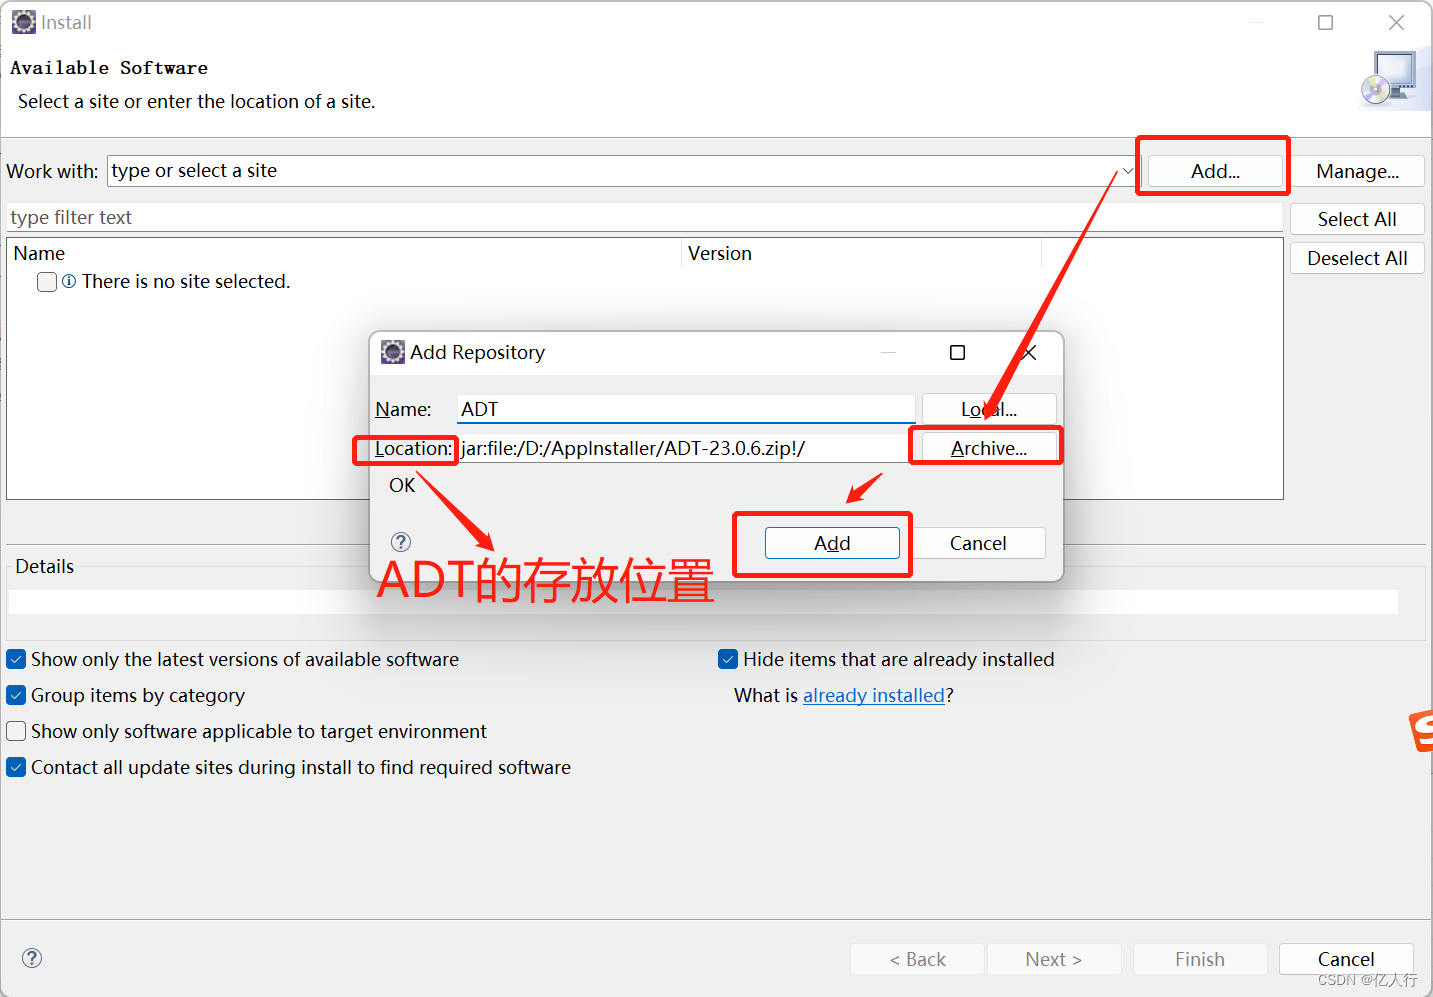
Task: Tick the 'There is no site selected' checkbox
Action: click(47, 282)
